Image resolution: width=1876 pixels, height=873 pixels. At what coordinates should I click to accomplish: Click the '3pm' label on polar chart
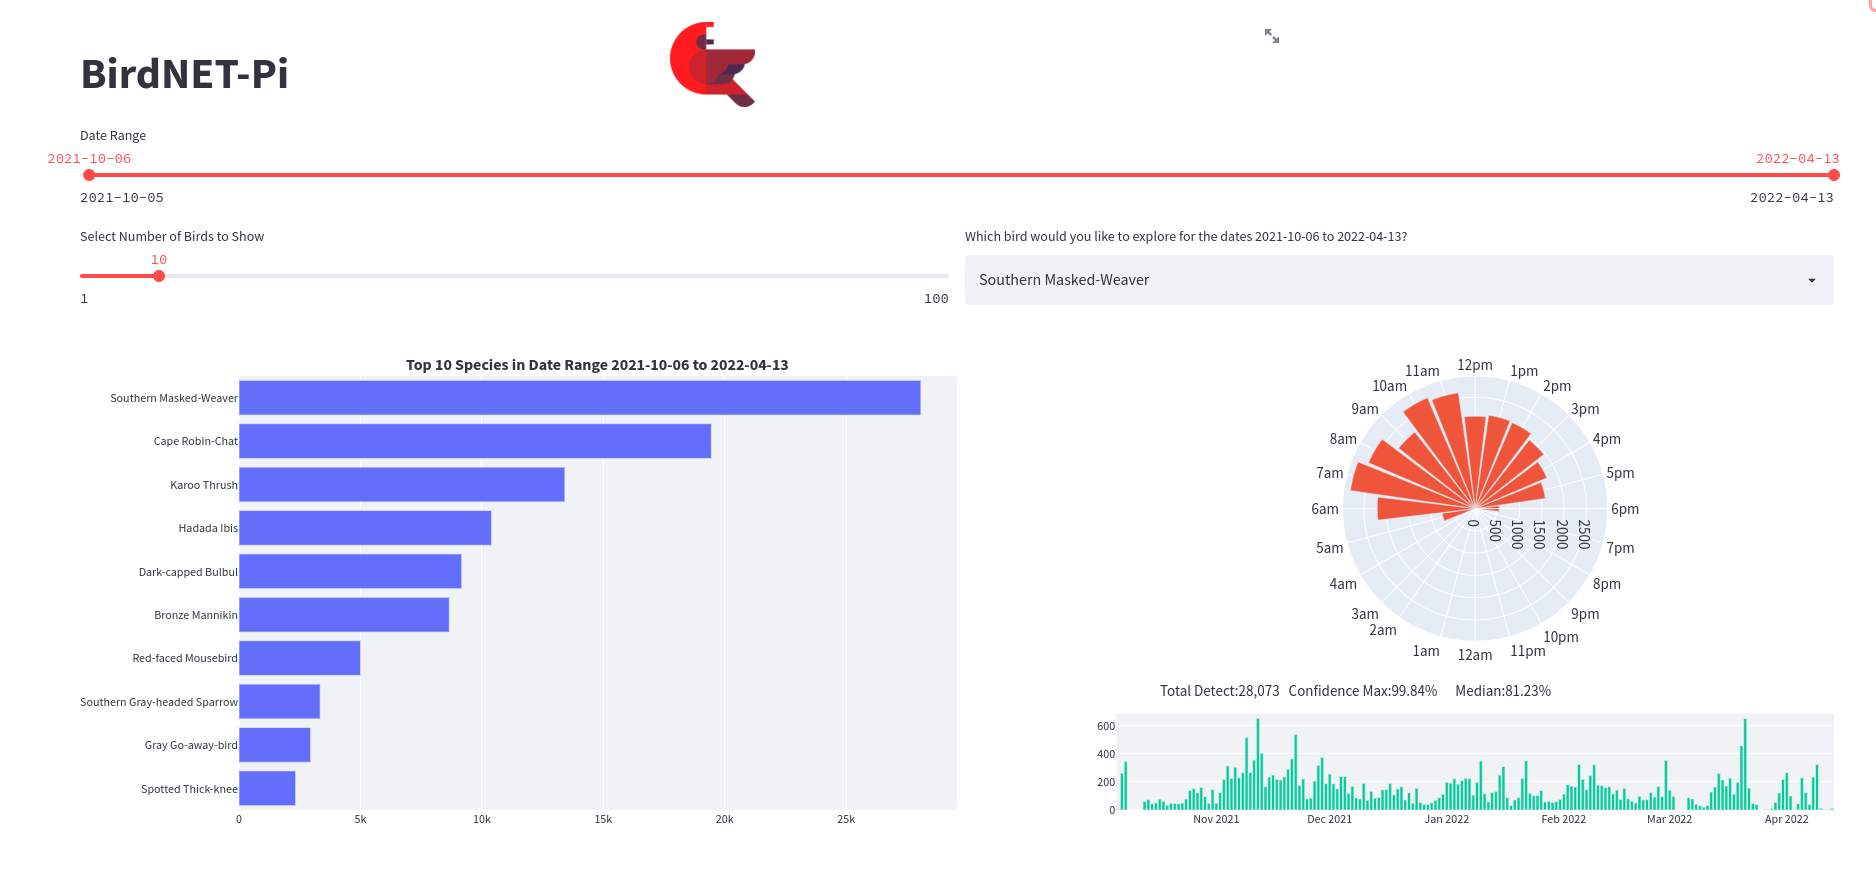(x=1584, y=409)
